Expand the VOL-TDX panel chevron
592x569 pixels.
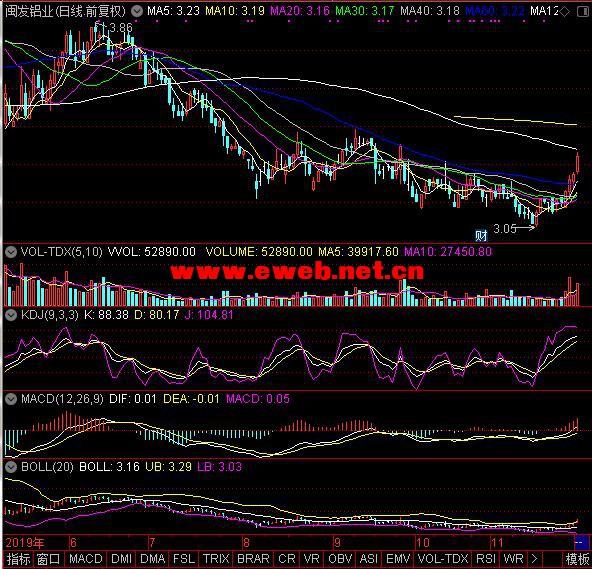click(x=11, y=252)
